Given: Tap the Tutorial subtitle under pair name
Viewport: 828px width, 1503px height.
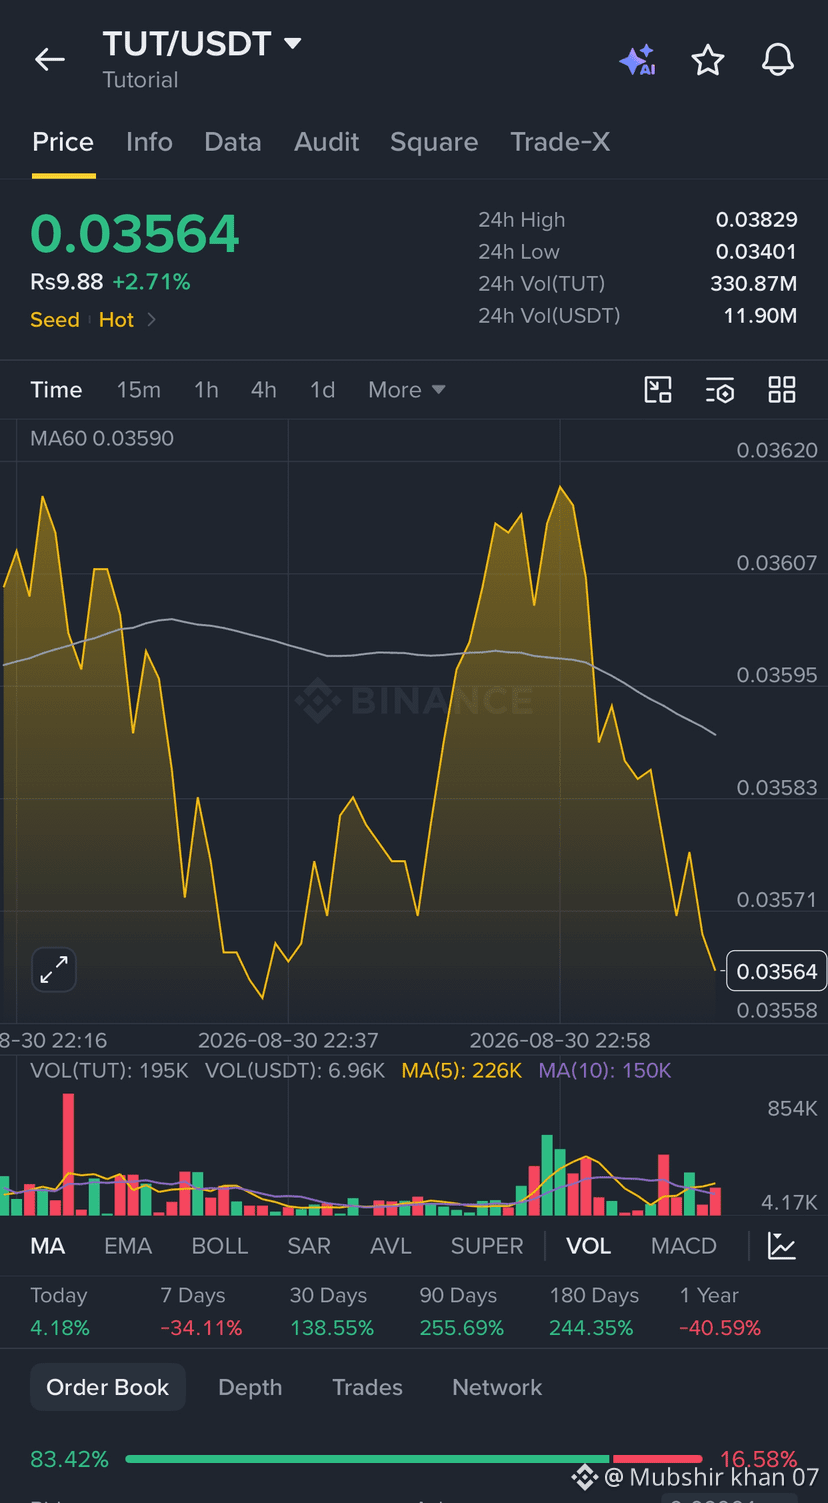Looking at the screenshot, I should pyautogui.click(x=140, y=80).
